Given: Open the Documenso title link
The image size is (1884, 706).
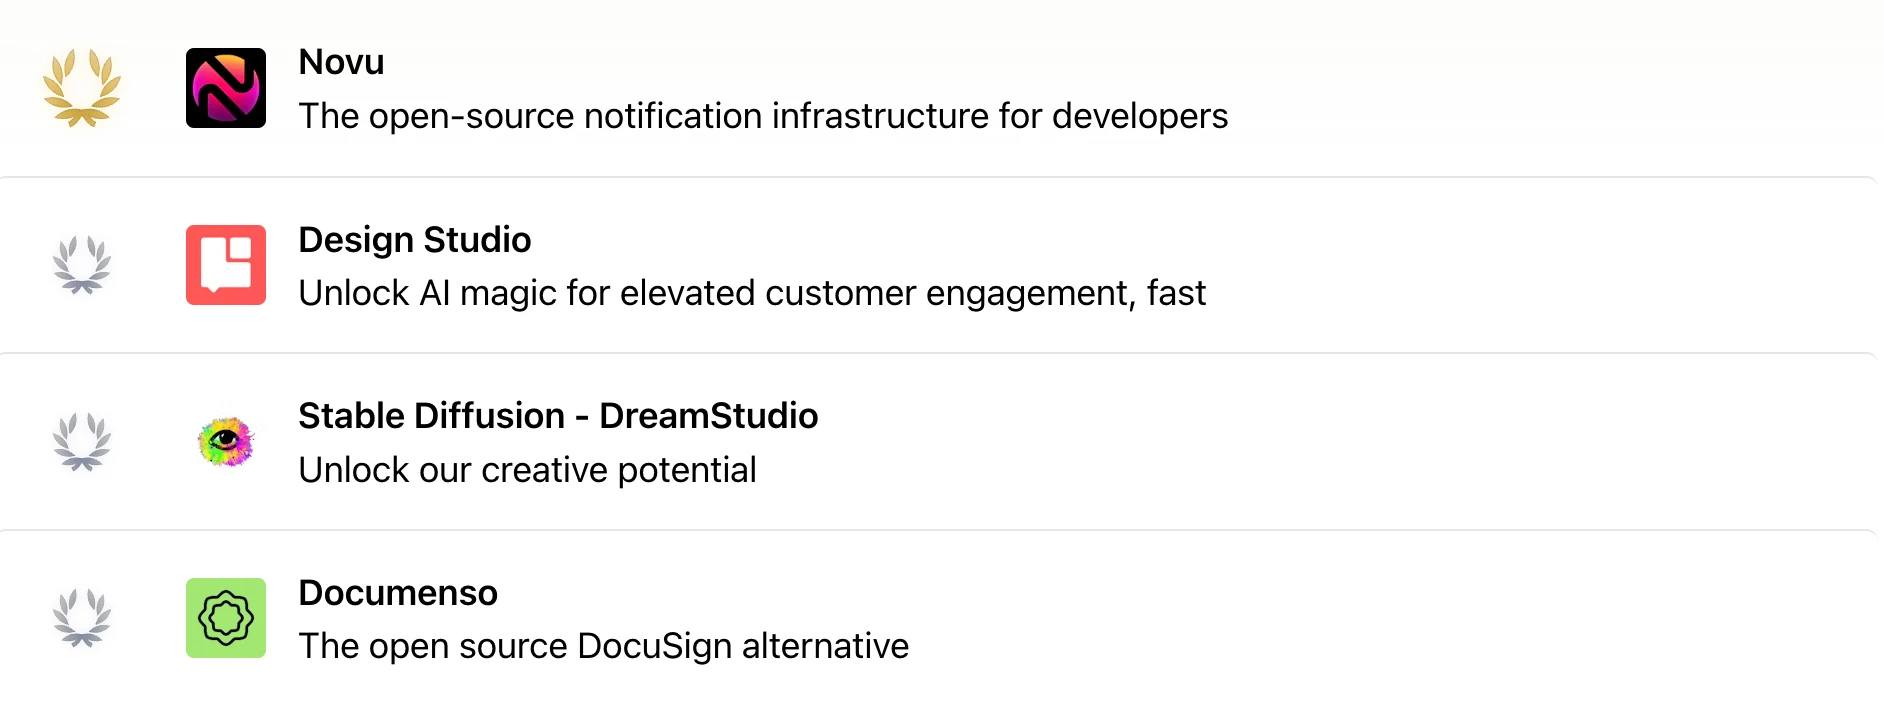Looking at the screenshot, I should (398, 593).
